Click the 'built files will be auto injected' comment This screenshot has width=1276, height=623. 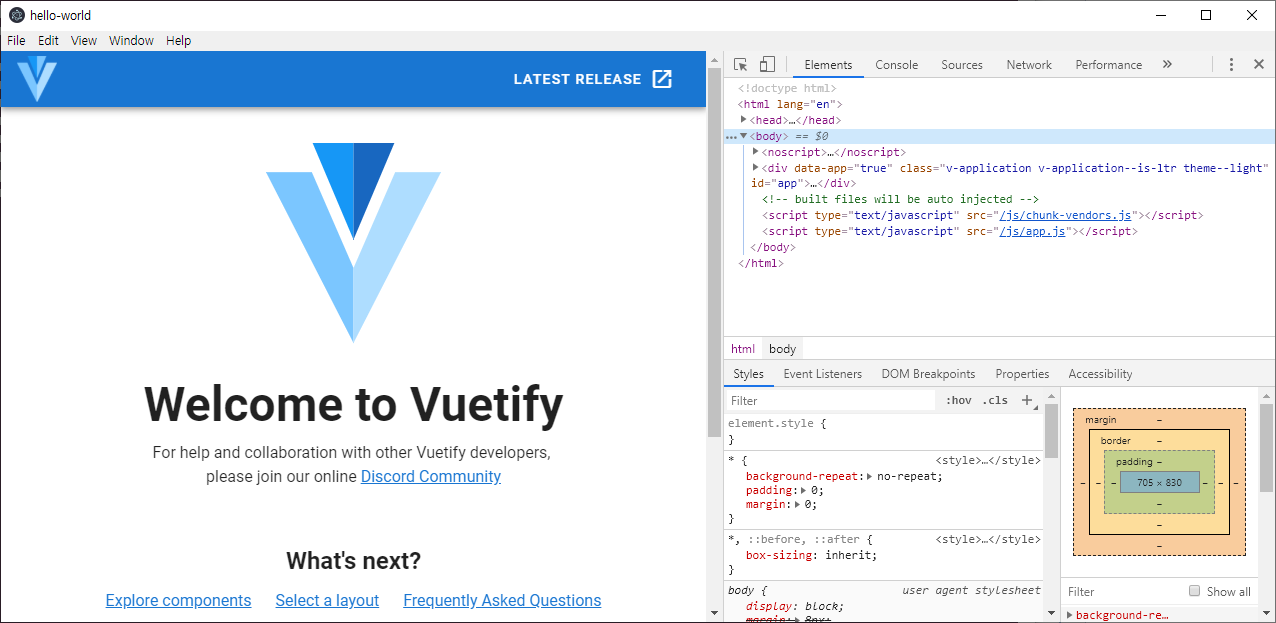900,200
